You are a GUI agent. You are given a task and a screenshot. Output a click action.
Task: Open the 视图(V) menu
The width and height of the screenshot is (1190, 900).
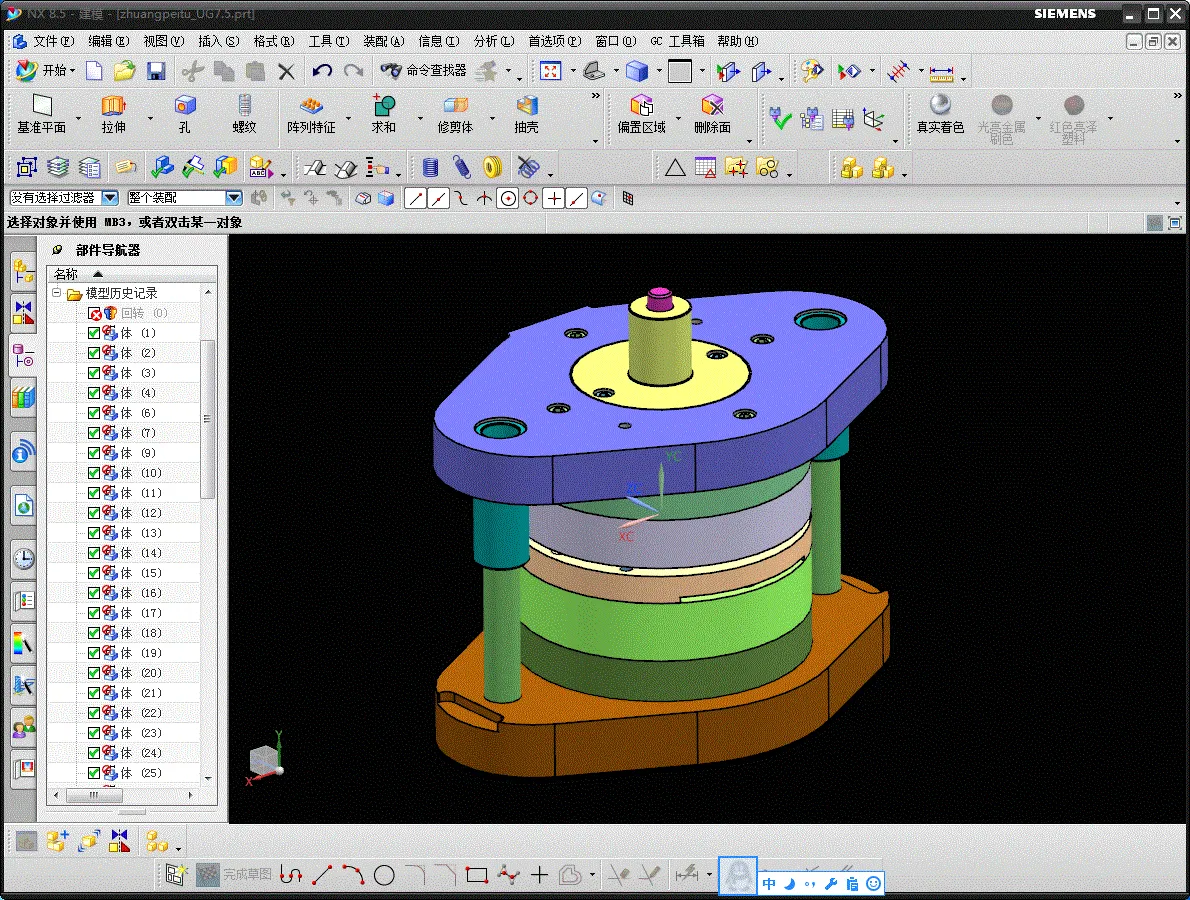pyautogui.click(x=164, y=41)
